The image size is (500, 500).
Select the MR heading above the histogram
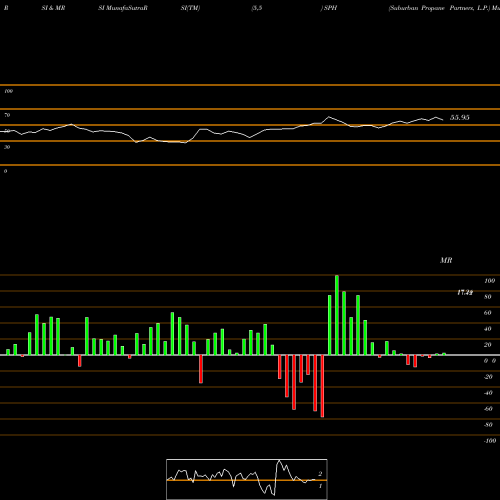(446, 260)
